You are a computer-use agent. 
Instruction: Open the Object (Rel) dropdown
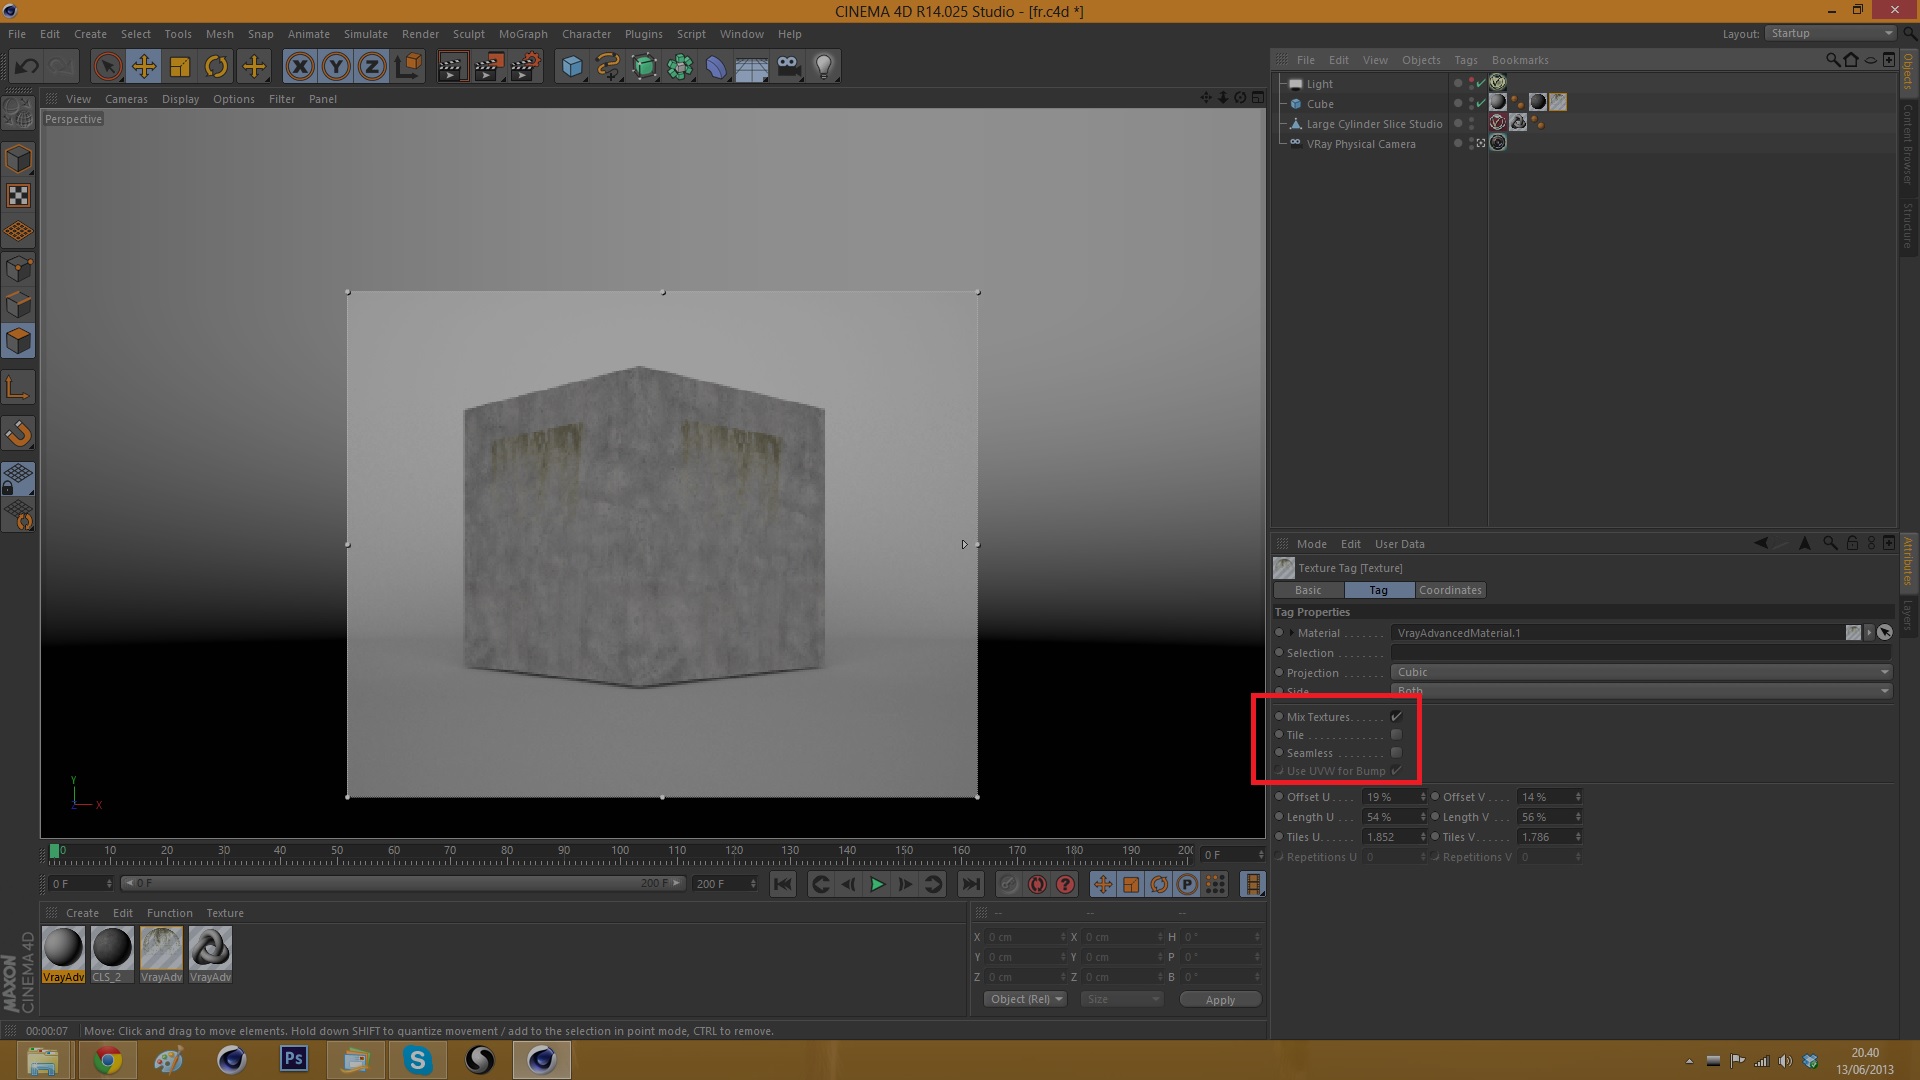pos(1025,999)
